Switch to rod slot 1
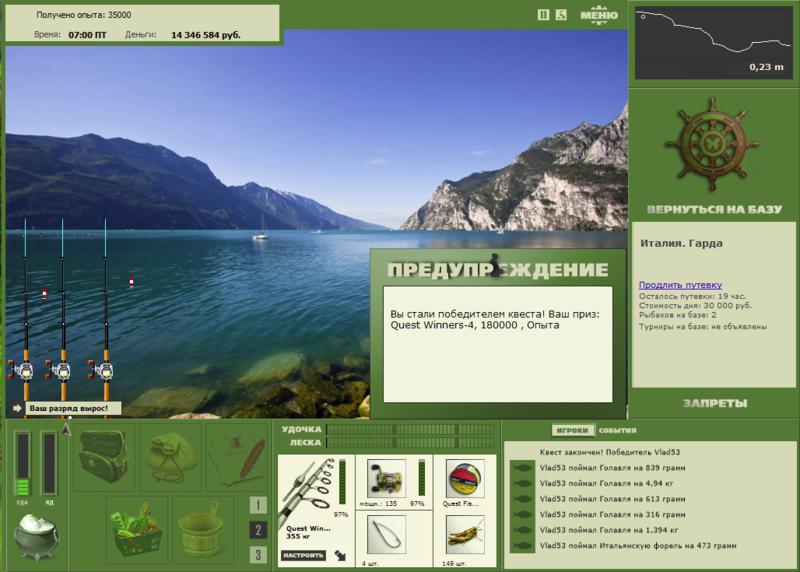Screen dimensions: 800x572 (258, 505)
